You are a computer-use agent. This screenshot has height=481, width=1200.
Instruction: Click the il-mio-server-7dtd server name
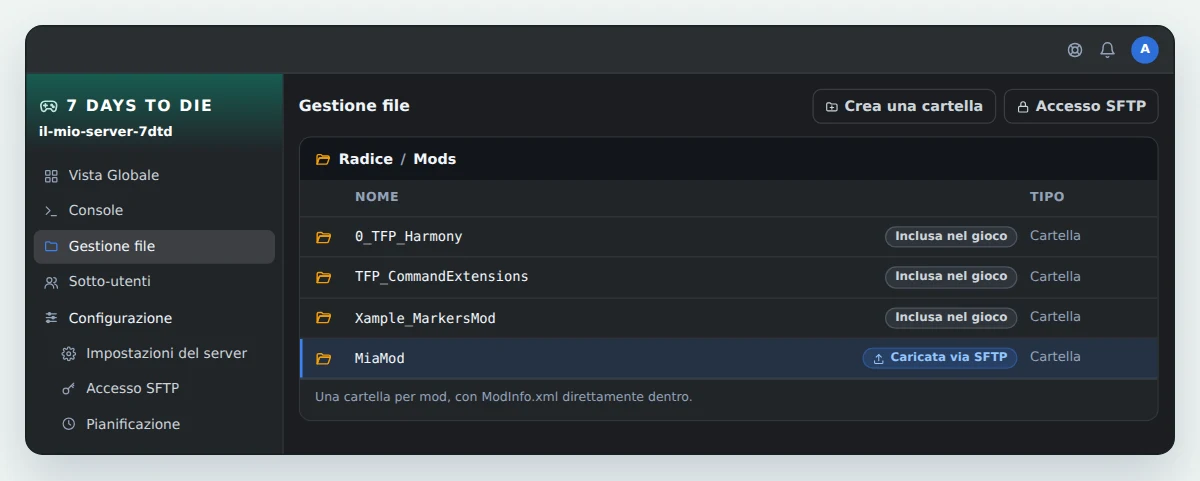pos(106,132)
